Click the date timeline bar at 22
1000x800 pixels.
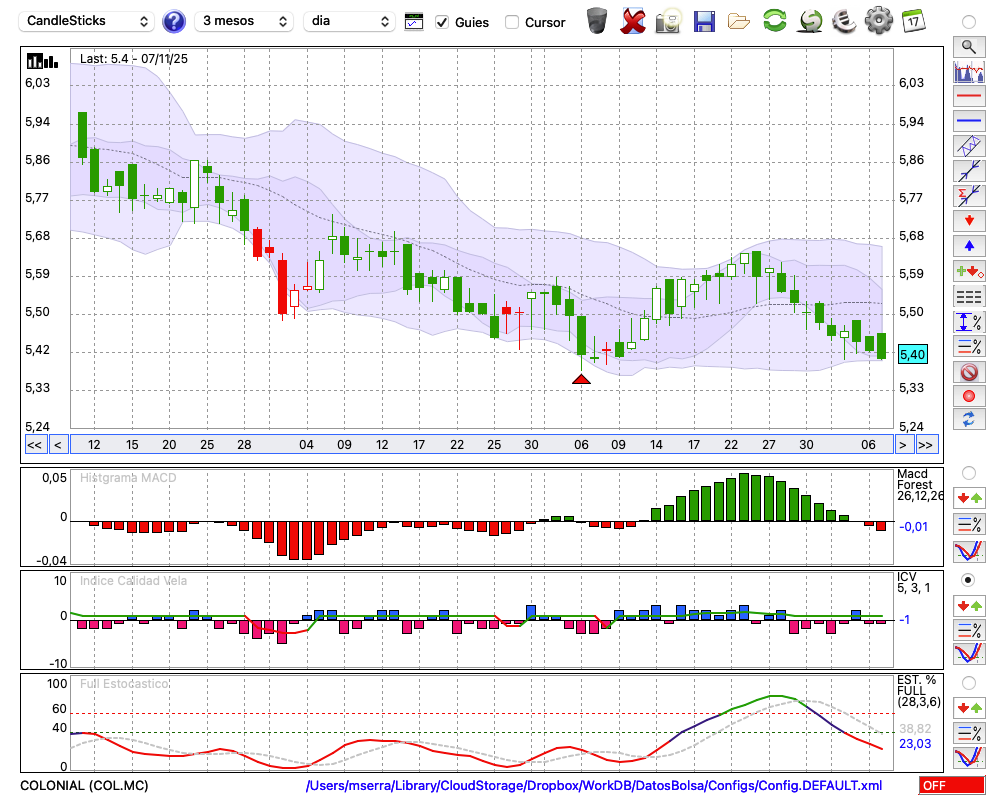[457, 445]
